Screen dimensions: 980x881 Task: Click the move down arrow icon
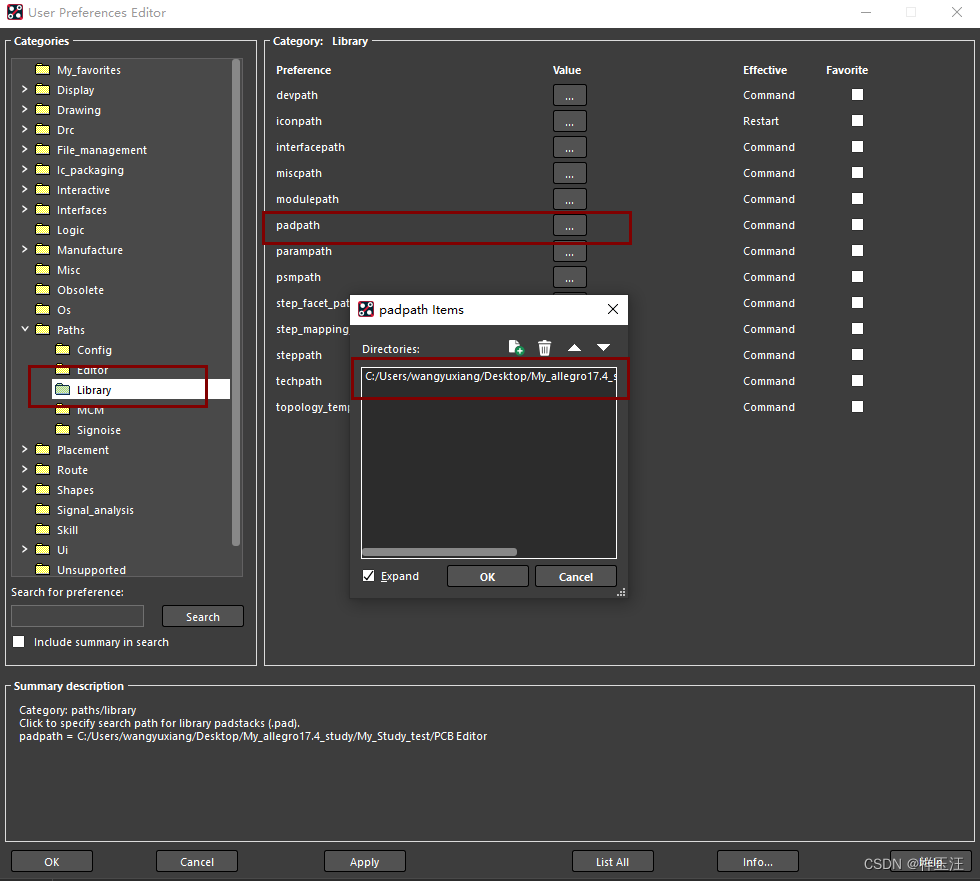pyautogui.click(x=603, y=348)
